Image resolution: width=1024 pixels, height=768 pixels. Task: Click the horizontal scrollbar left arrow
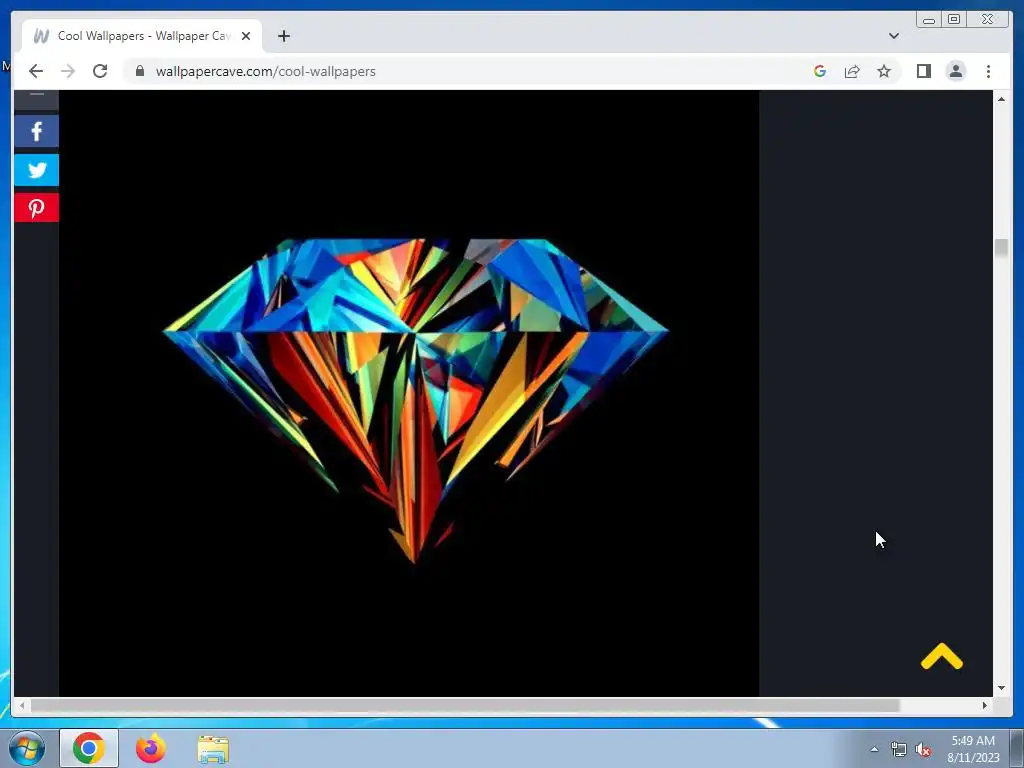pyautogui.click(x=22, y=705)
